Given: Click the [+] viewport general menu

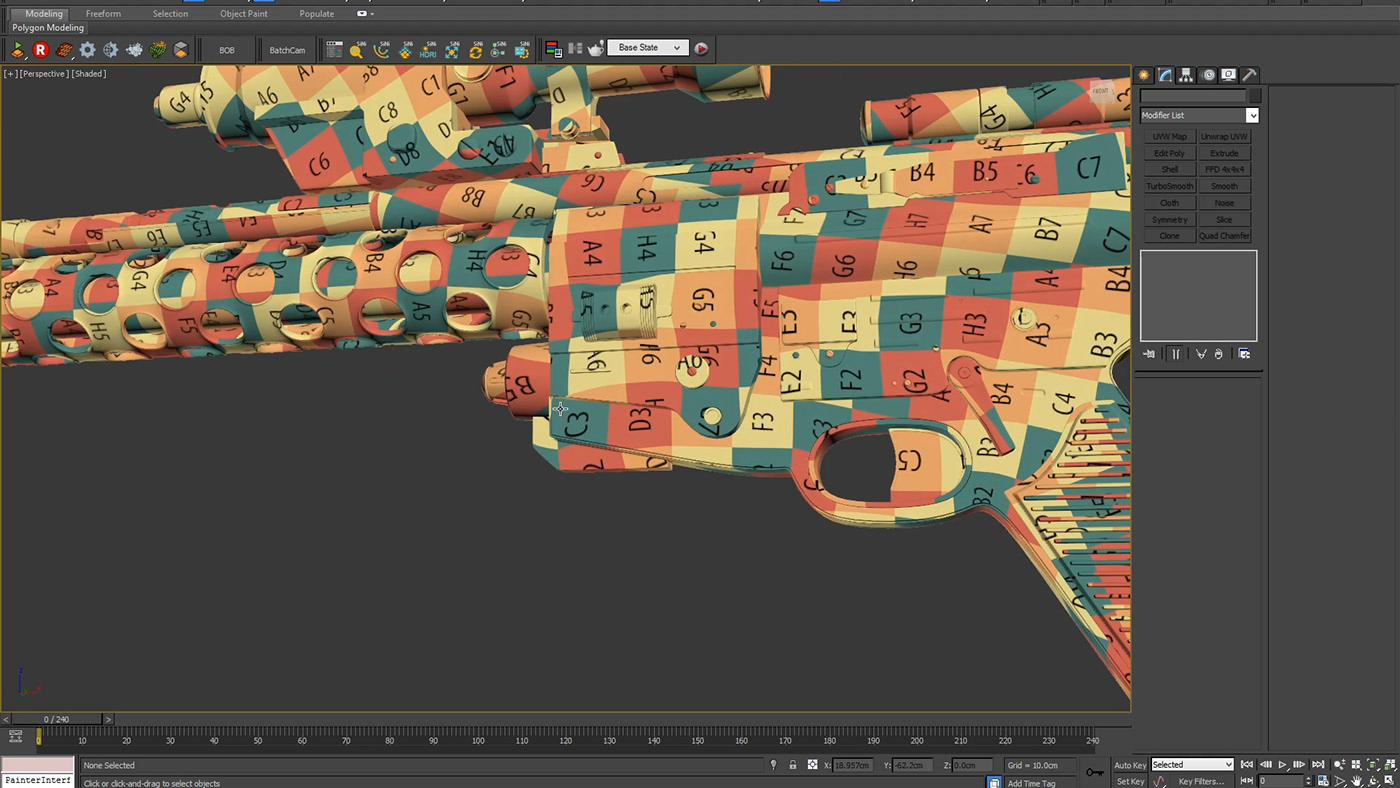Looking at the screenshot, I should (10, 74).
